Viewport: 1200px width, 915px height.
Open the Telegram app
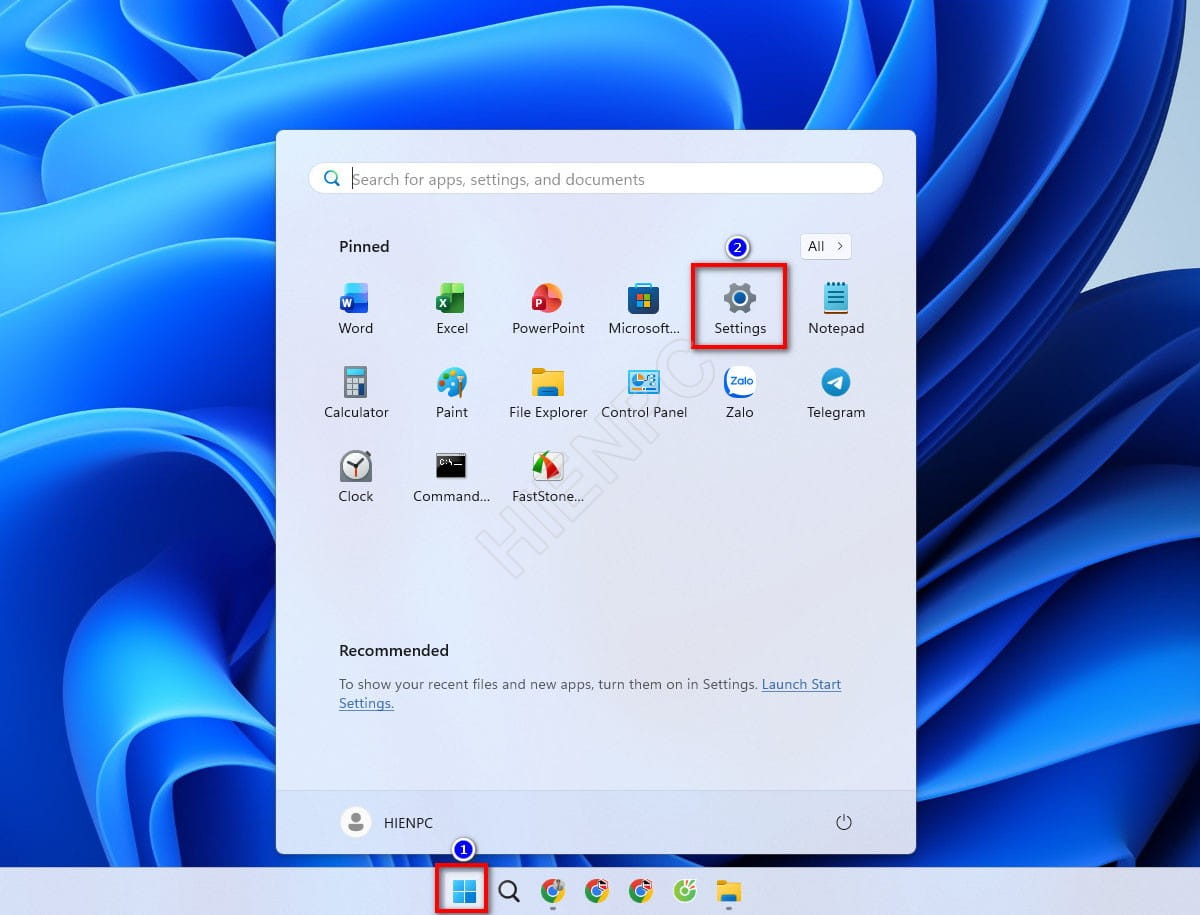pos(836,393)
